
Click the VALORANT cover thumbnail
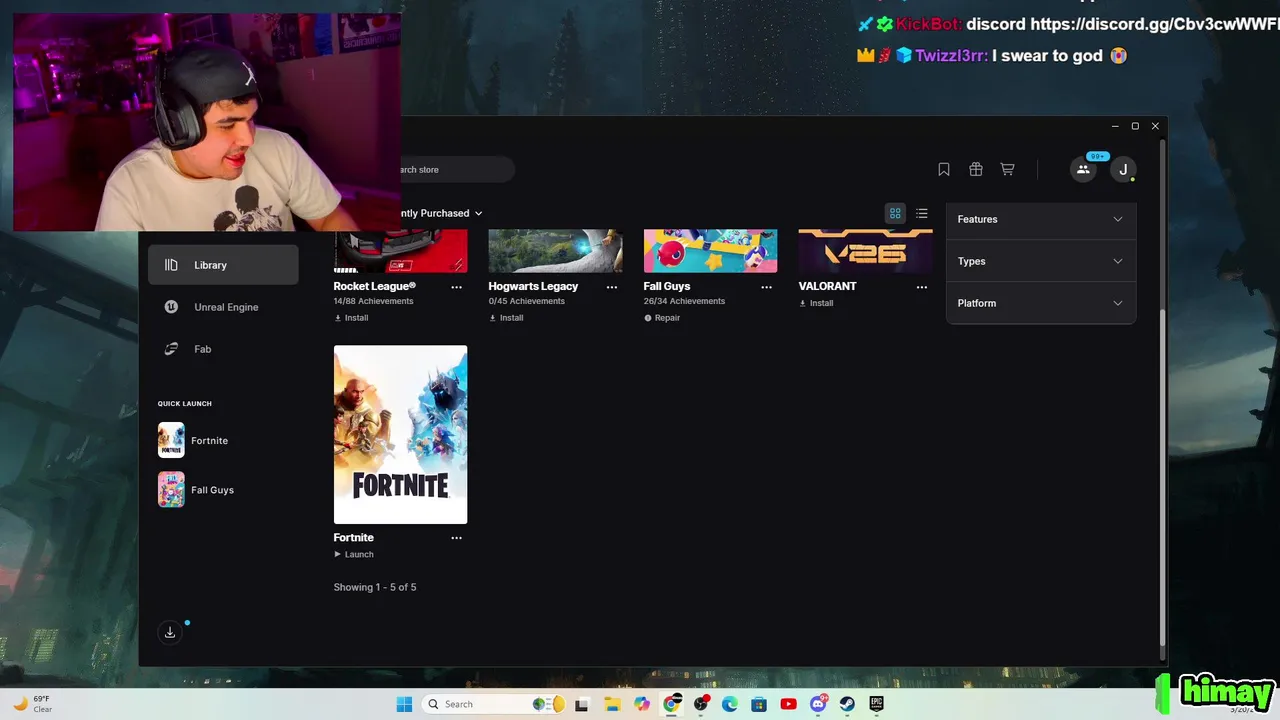click(x=865, y=251)
